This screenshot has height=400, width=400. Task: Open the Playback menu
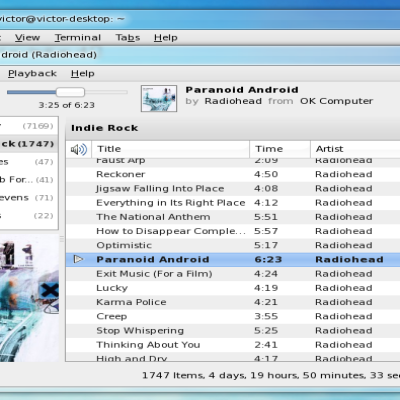coord(32,73)
